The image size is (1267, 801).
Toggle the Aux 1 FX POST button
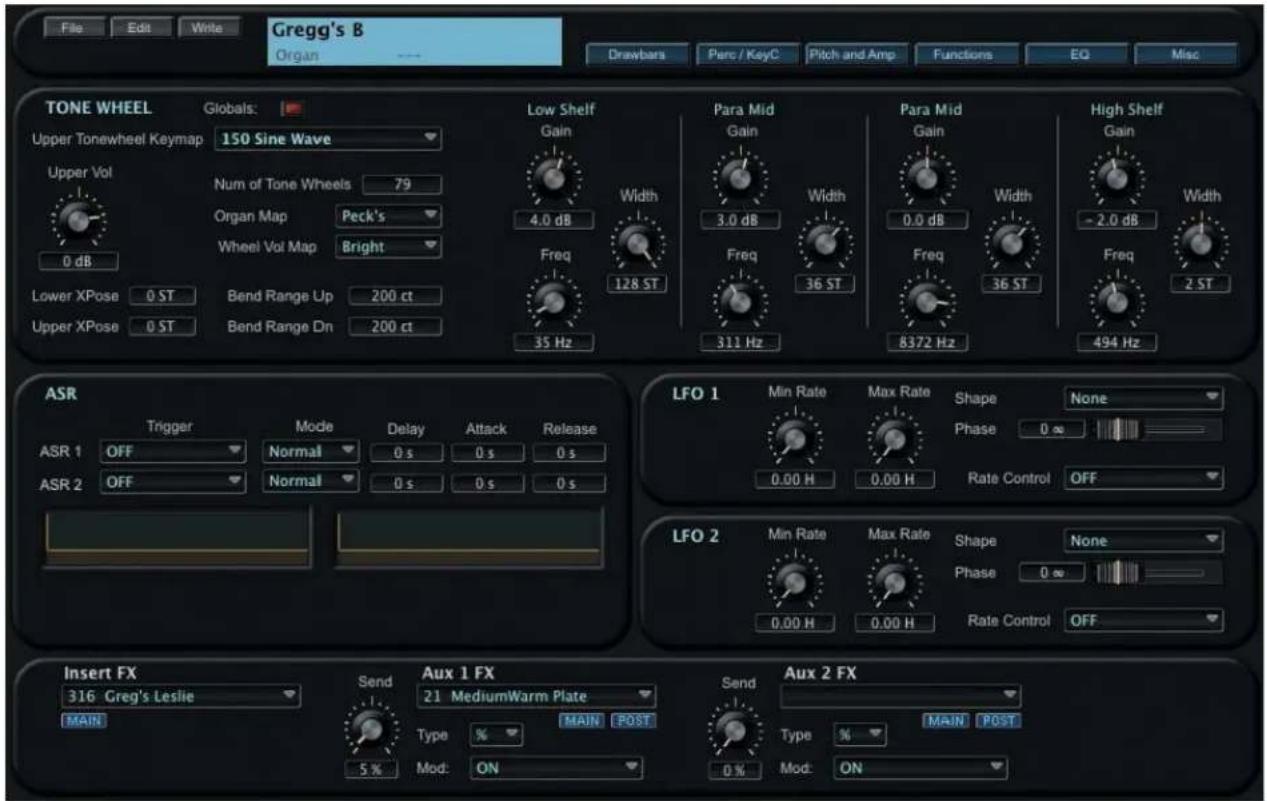pos(632,720)
